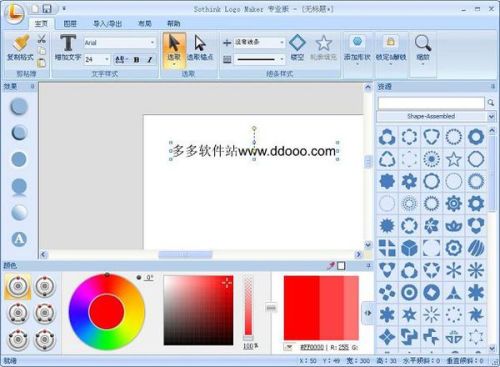Click the Copy icon below the scissors
500x367 pixels.
42,51
